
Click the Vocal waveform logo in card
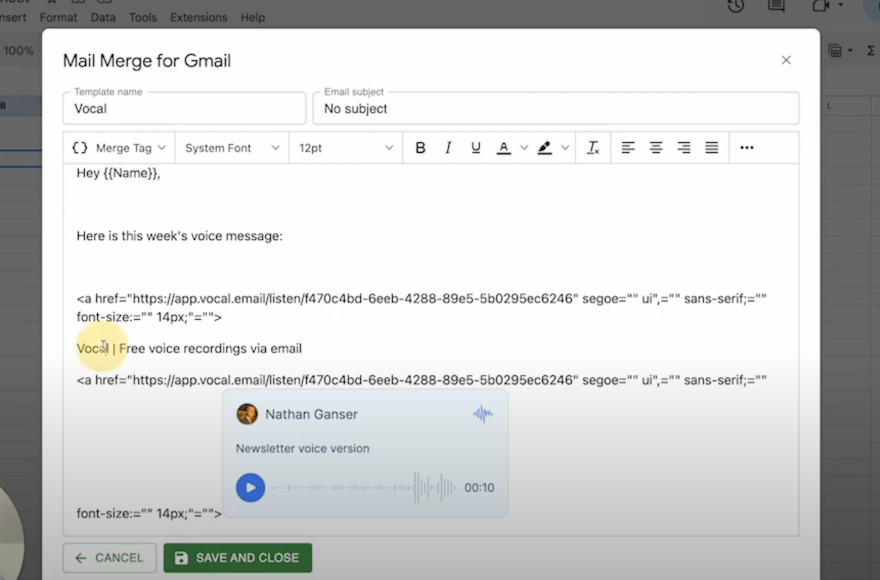click(x=483, y=414)
